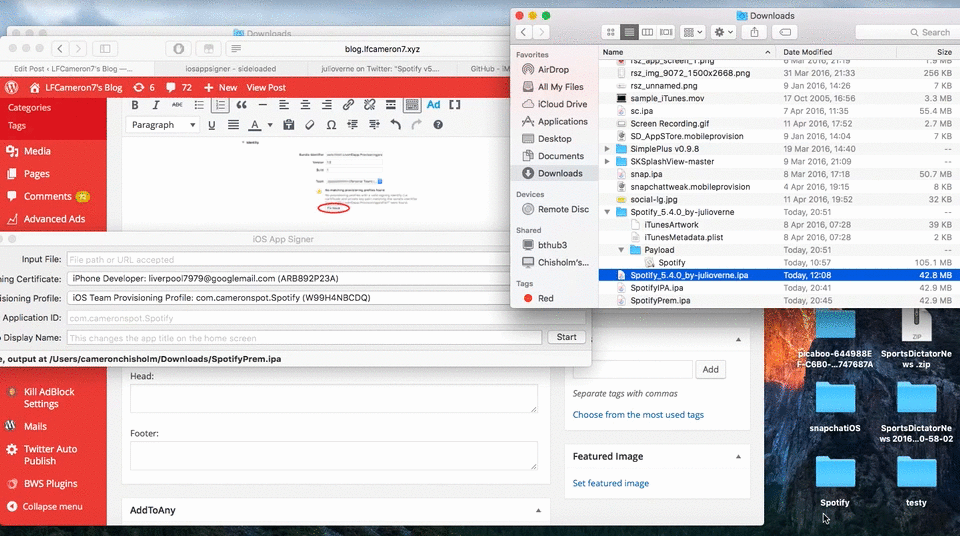This screenshot has width=960, height=536.
Task: Toggle bold formatting in the editor
Action: click(135, 105)
